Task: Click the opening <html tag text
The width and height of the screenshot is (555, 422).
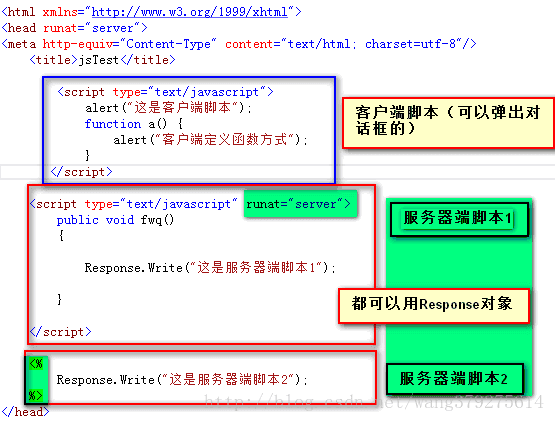Action: point(18,12)
